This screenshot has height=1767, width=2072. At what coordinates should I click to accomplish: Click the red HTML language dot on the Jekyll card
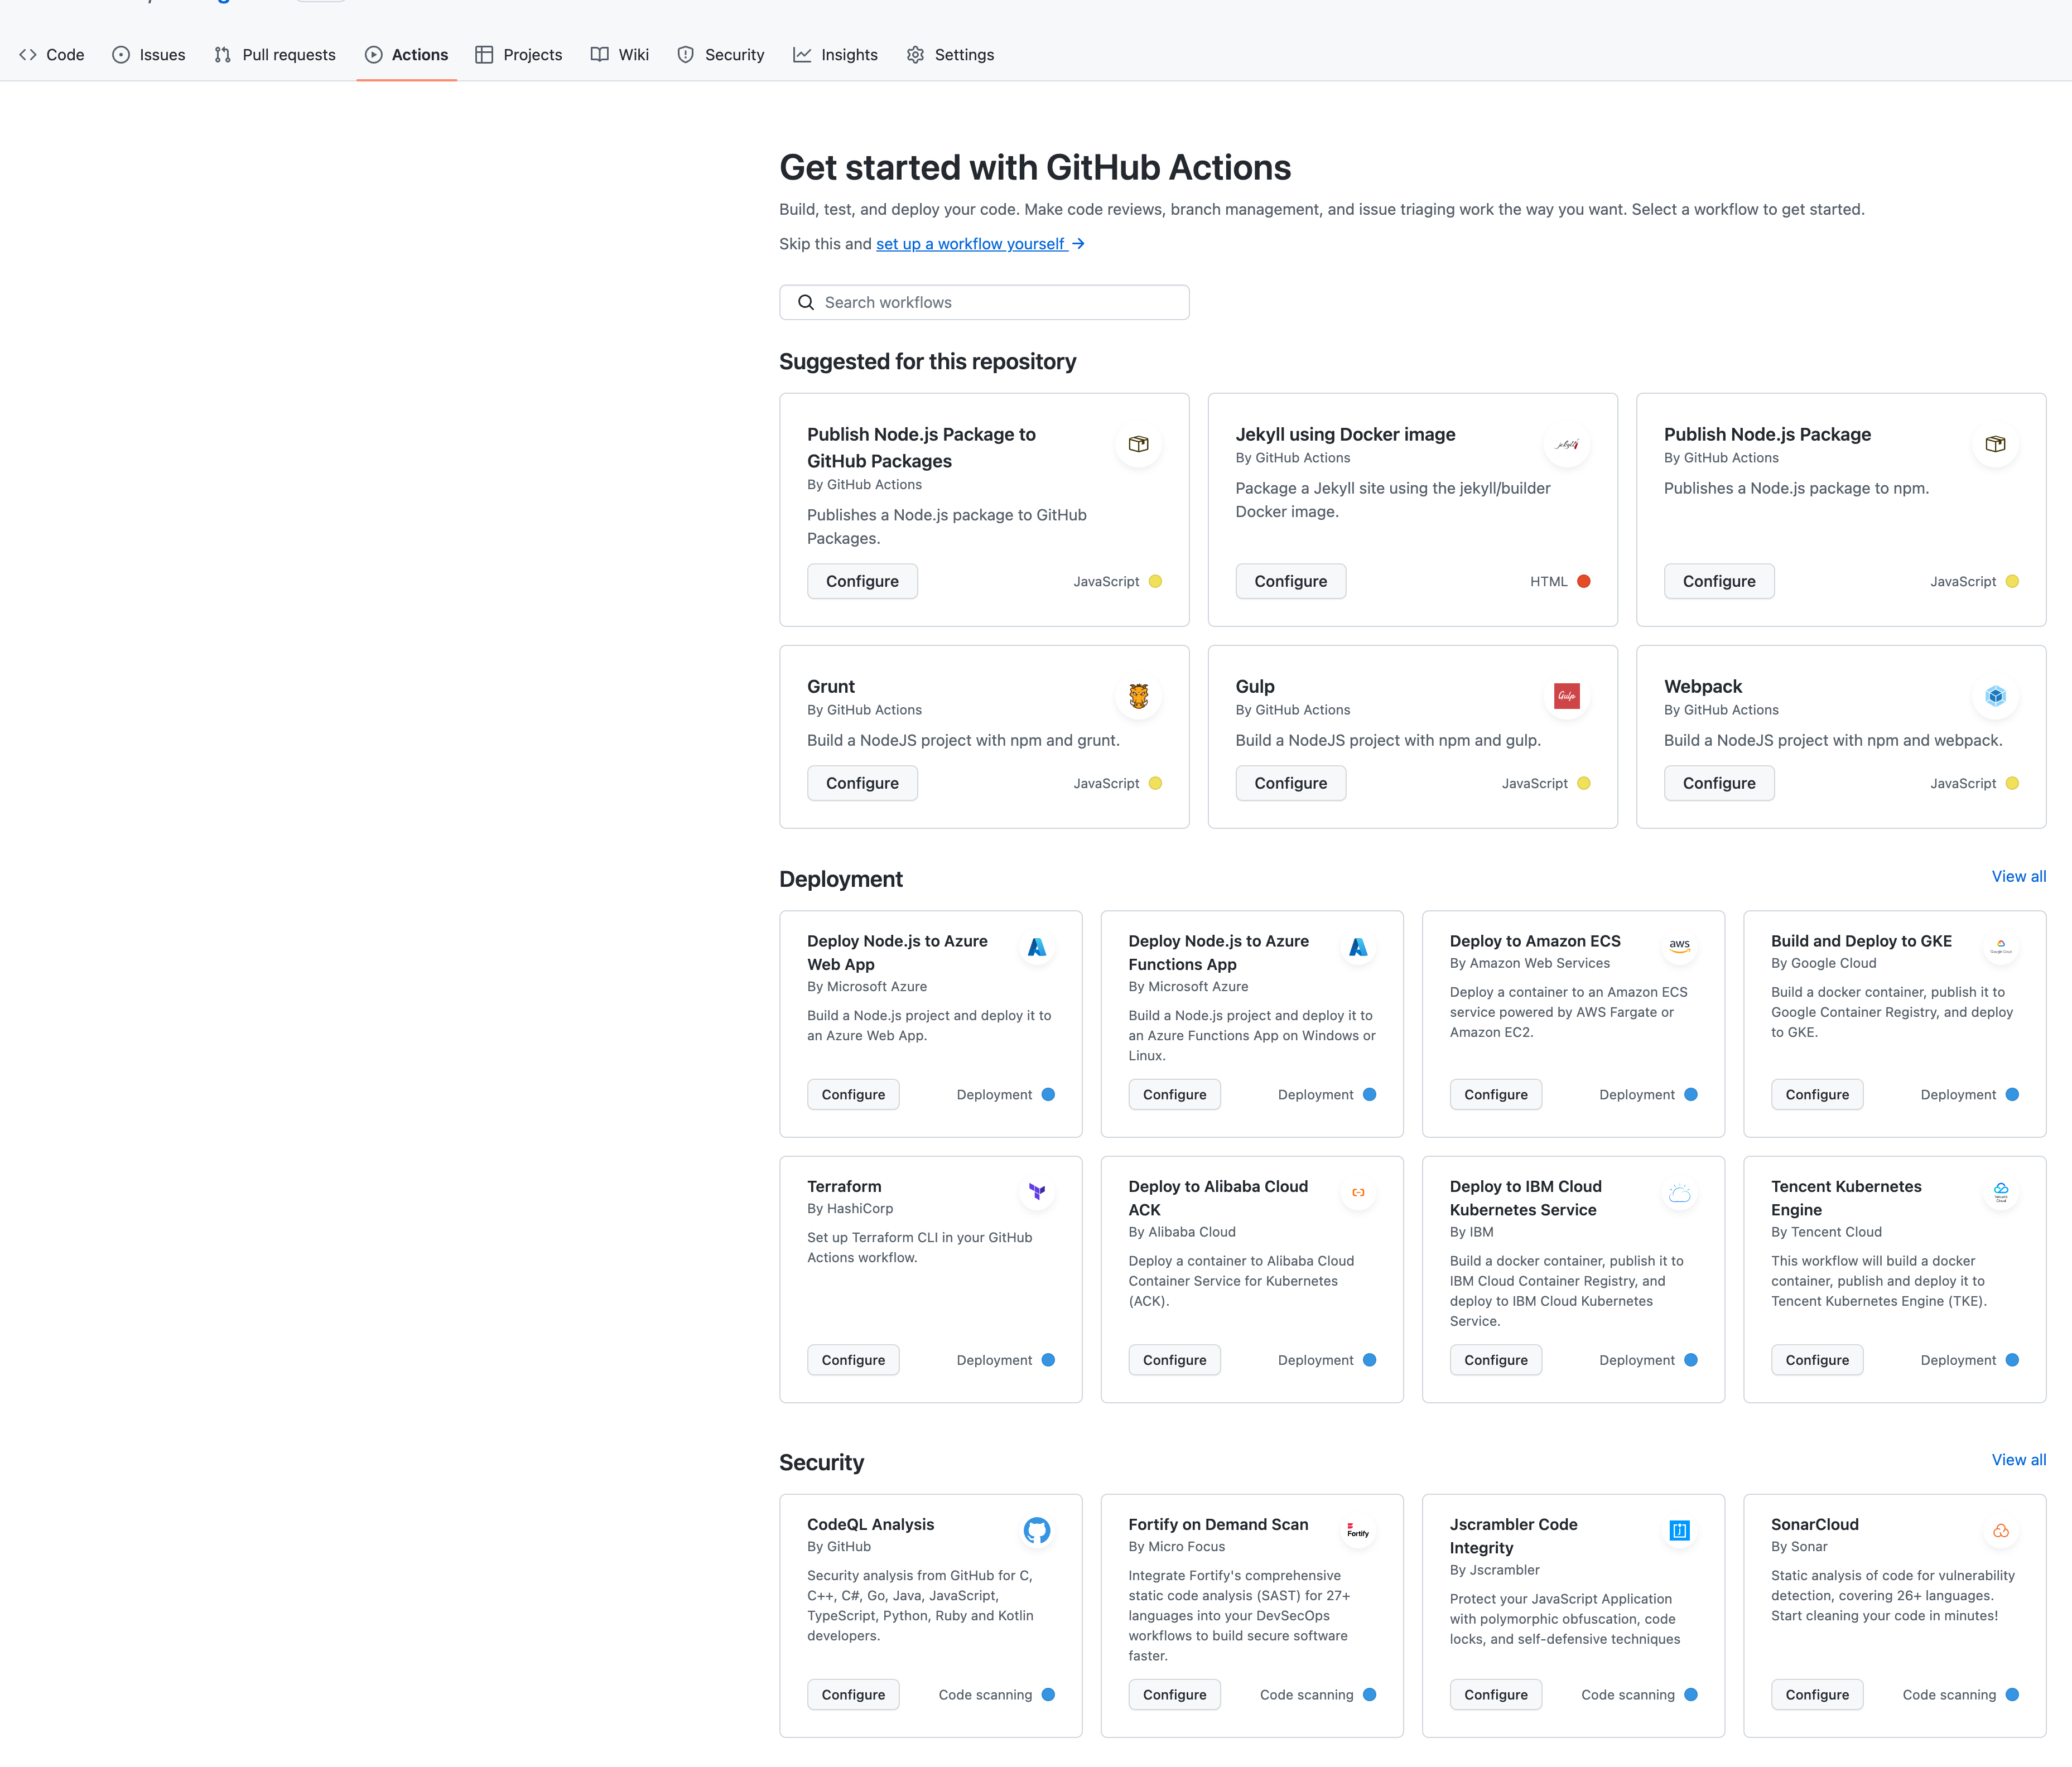(1584, 581)
